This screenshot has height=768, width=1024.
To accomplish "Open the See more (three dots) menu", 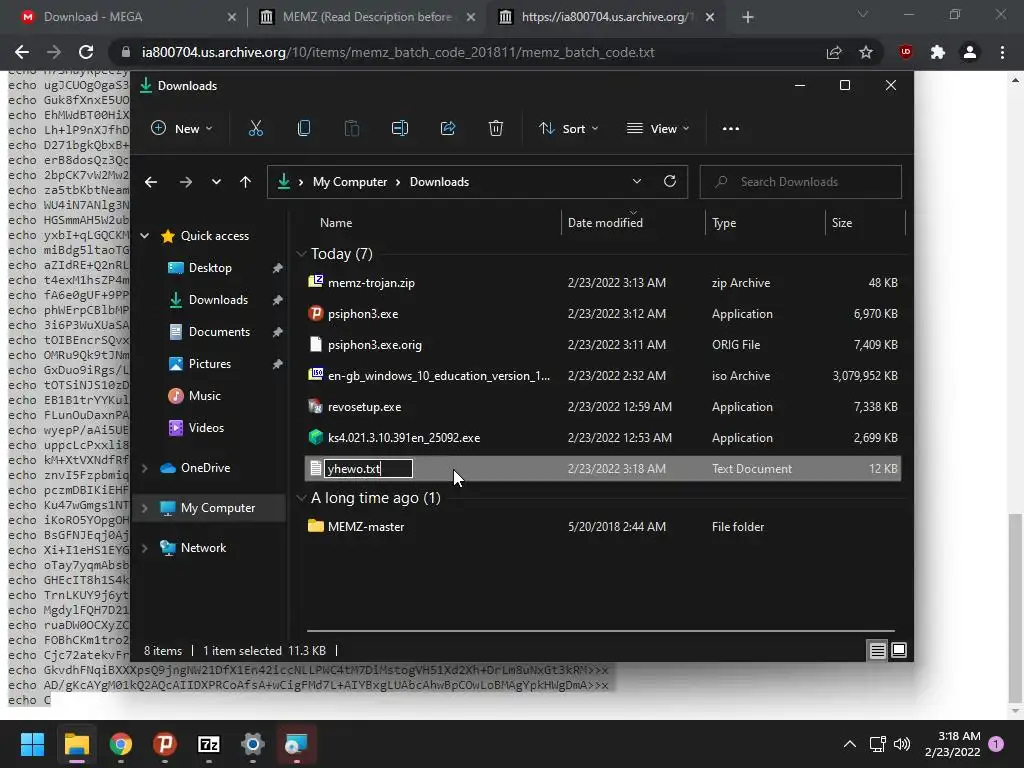I will (731, 129).
